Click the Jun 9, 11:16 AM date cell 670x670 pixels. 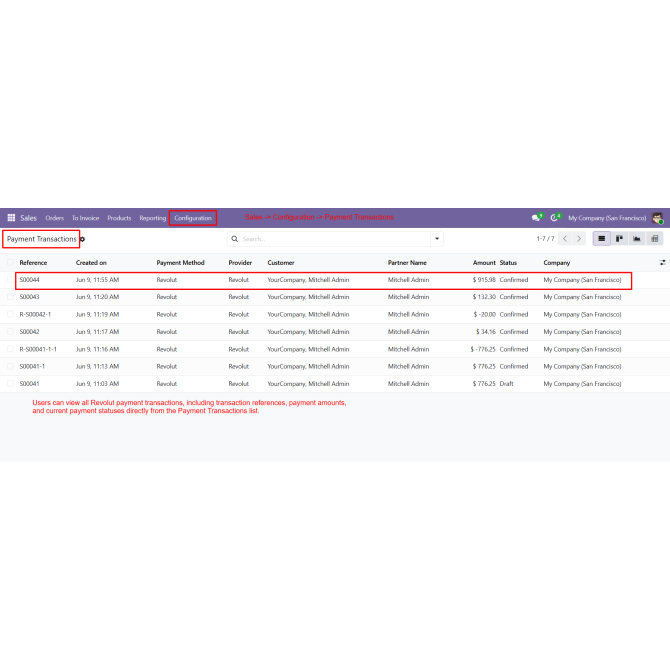(x=97, y=349)
